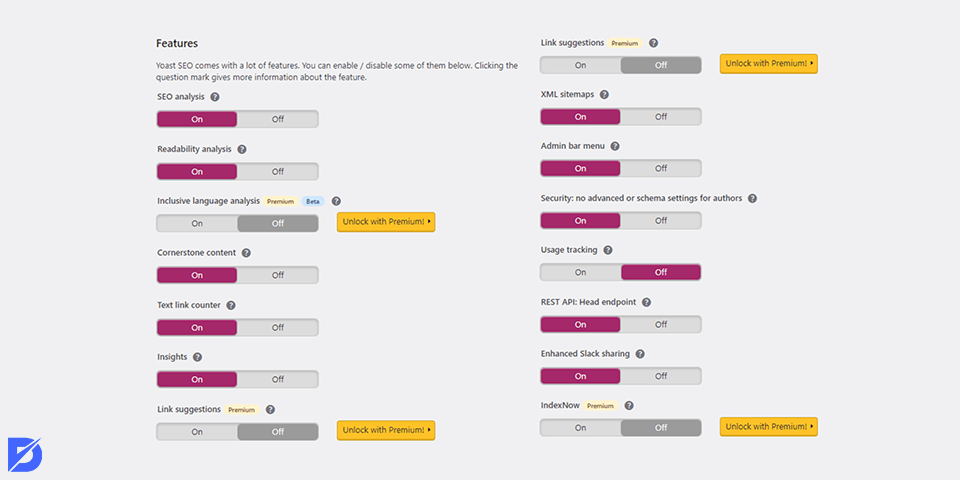
Task: Click the IndexNow question mark icon
Action: (628, 405)
